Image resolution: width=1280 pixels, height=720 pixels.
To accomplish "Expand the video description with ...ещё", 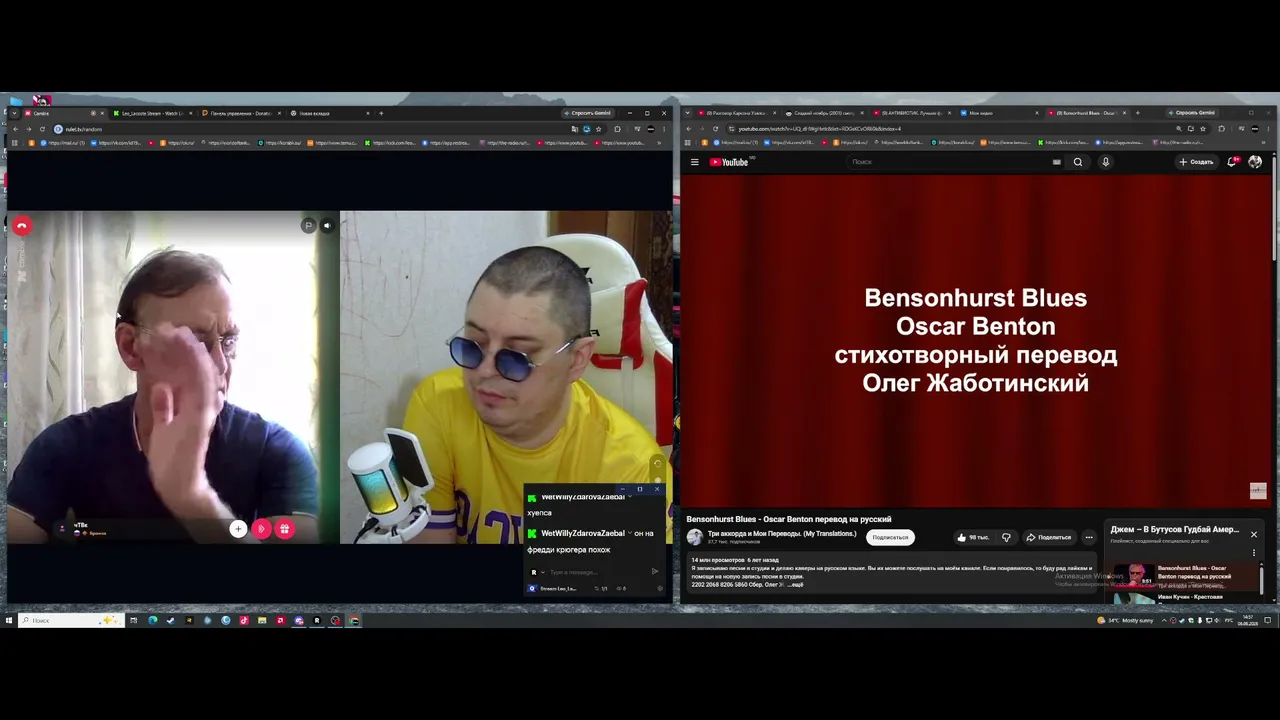I will (x=795, y=584).
